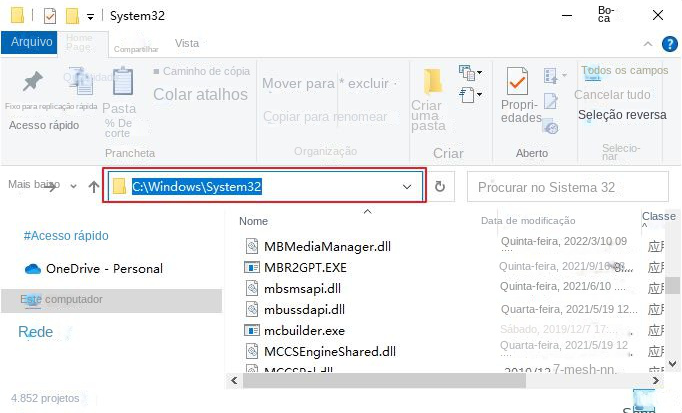Click the up-arrow parent folder icon
The width and height of the screenshot is (682, 413).
[94, 187]
